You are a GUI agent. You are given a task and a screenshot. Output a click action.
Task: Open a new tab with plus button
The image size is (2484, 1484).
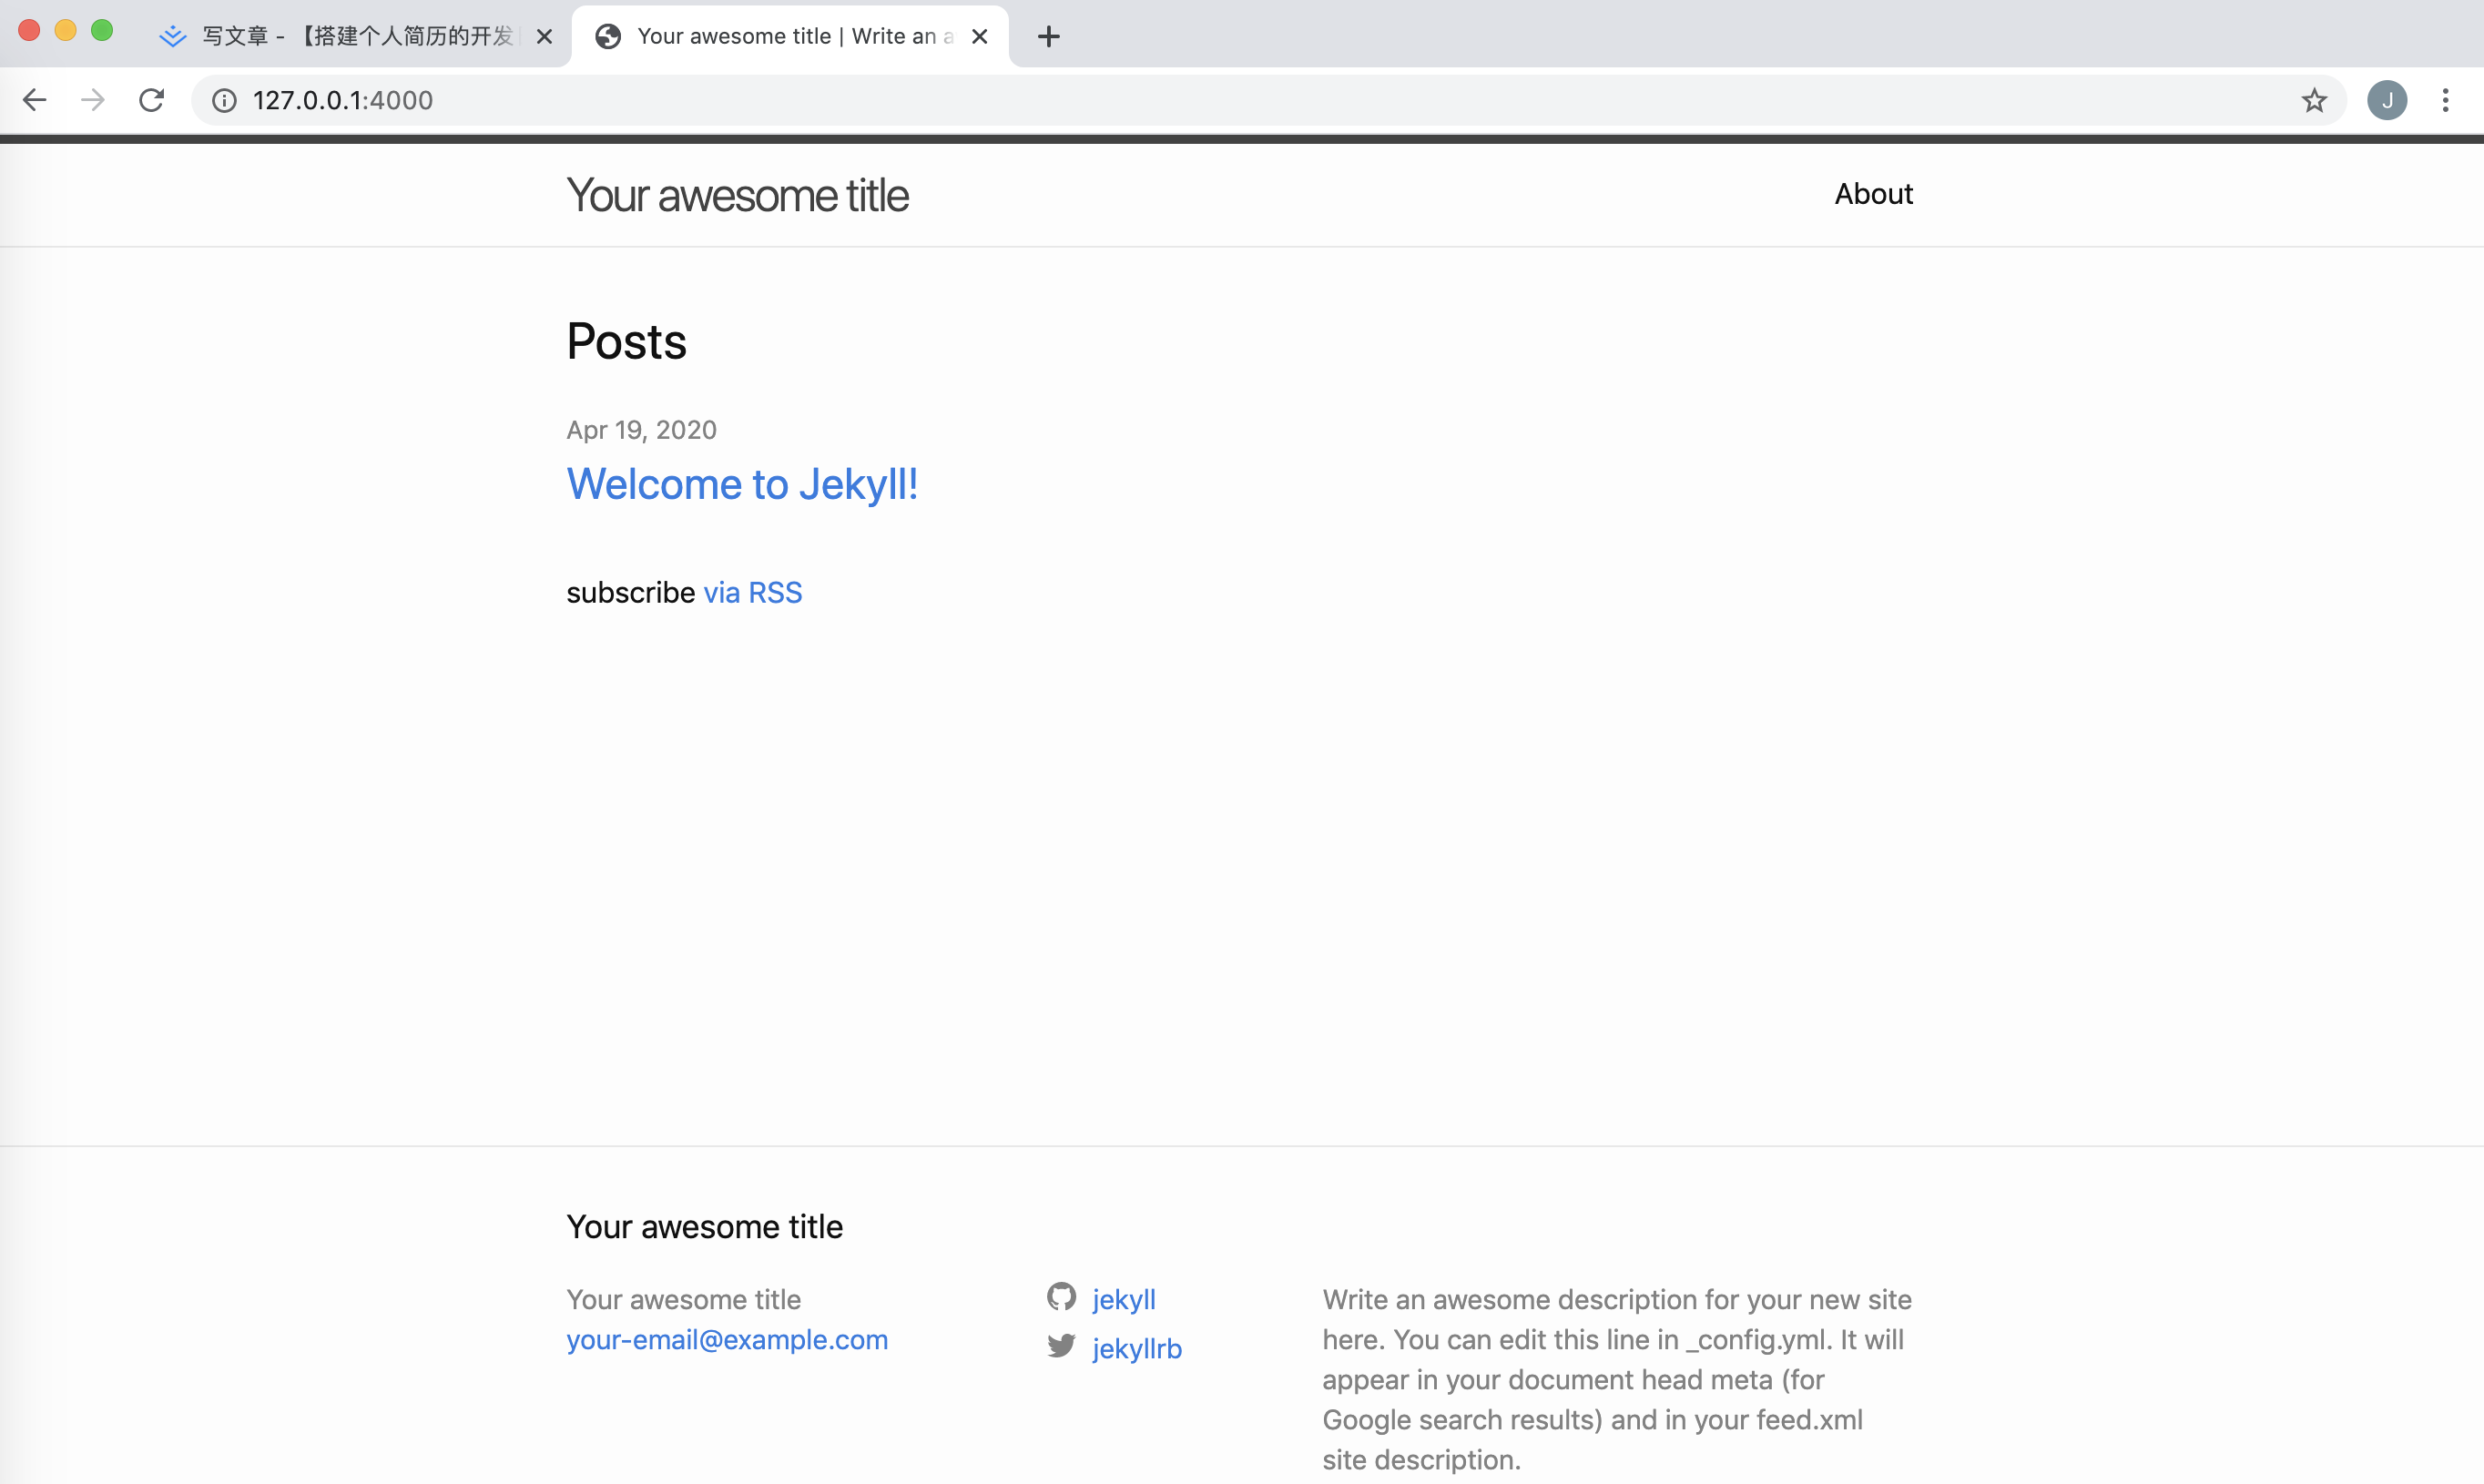coord(1048,37)
